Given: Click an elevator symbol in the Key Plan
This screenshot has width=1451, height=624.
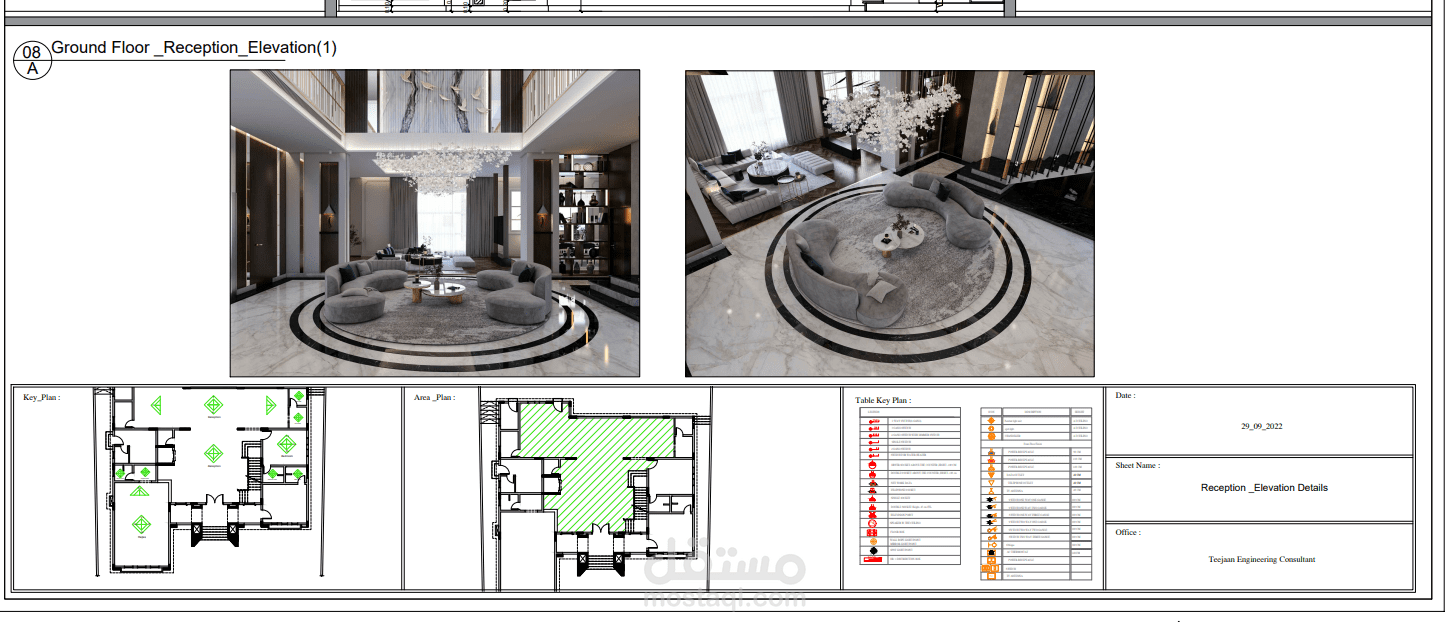Looking at the screenshot, I should coord(197,530).
